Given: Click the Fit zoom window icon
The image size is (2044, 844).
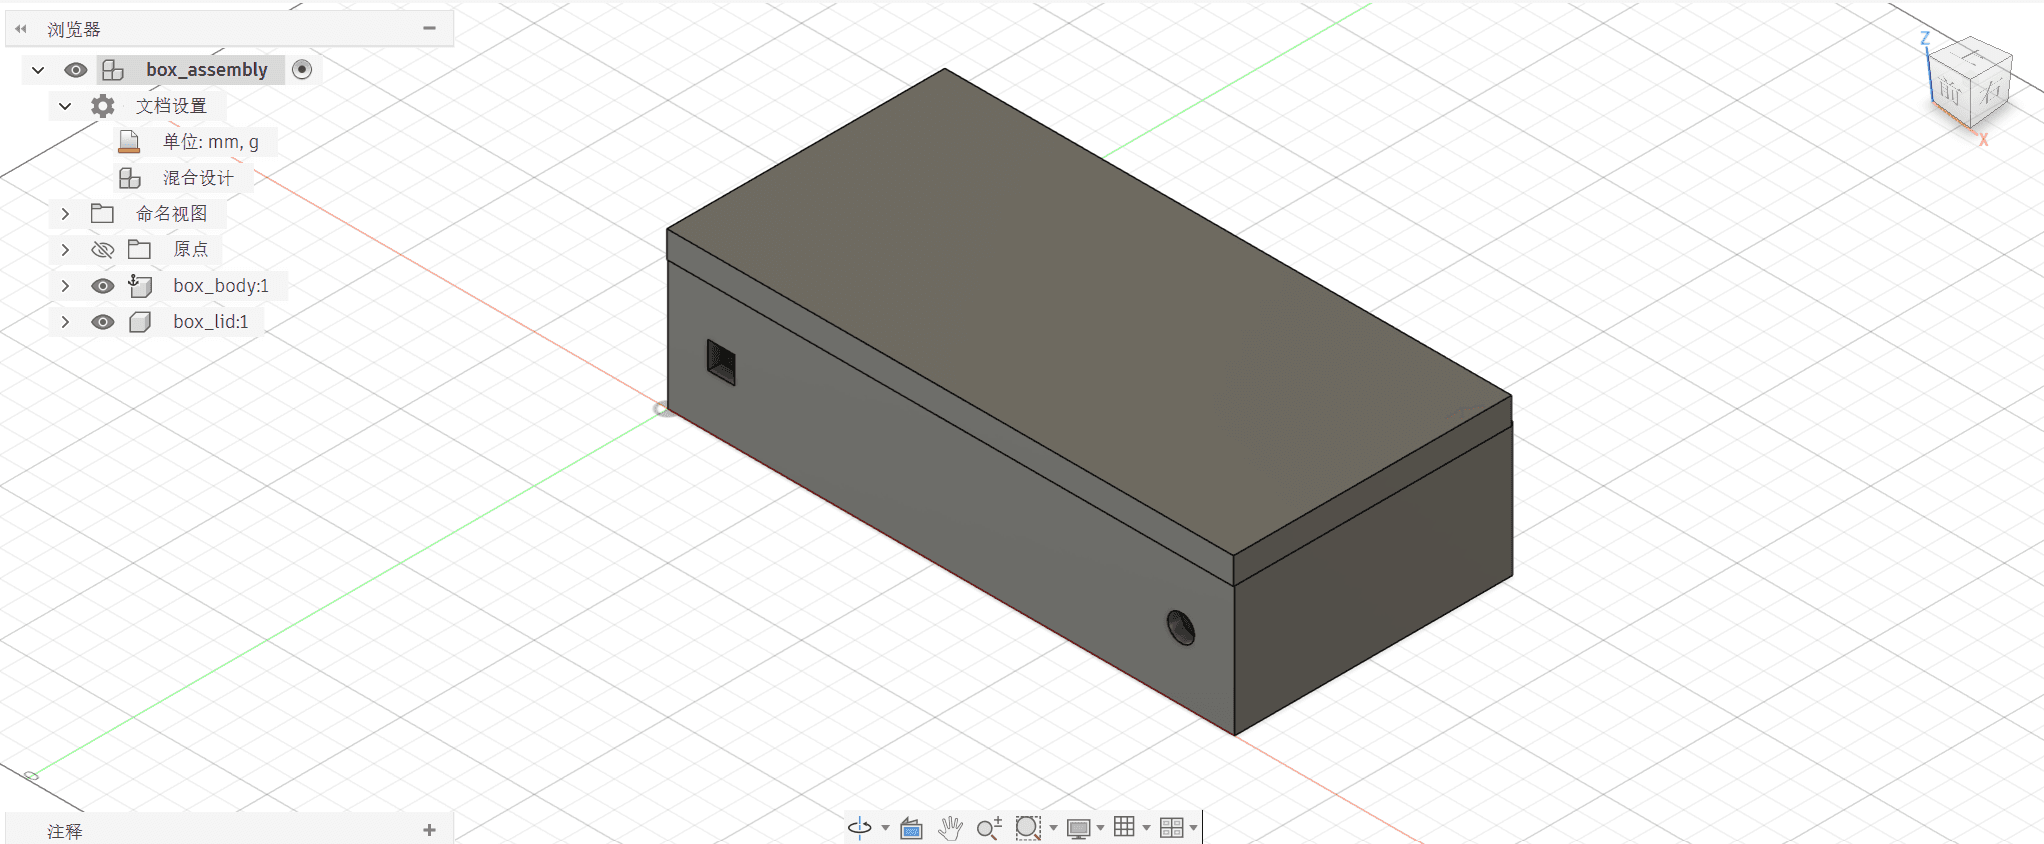Looking at the screenshot, I should [x=1028, y=827].
